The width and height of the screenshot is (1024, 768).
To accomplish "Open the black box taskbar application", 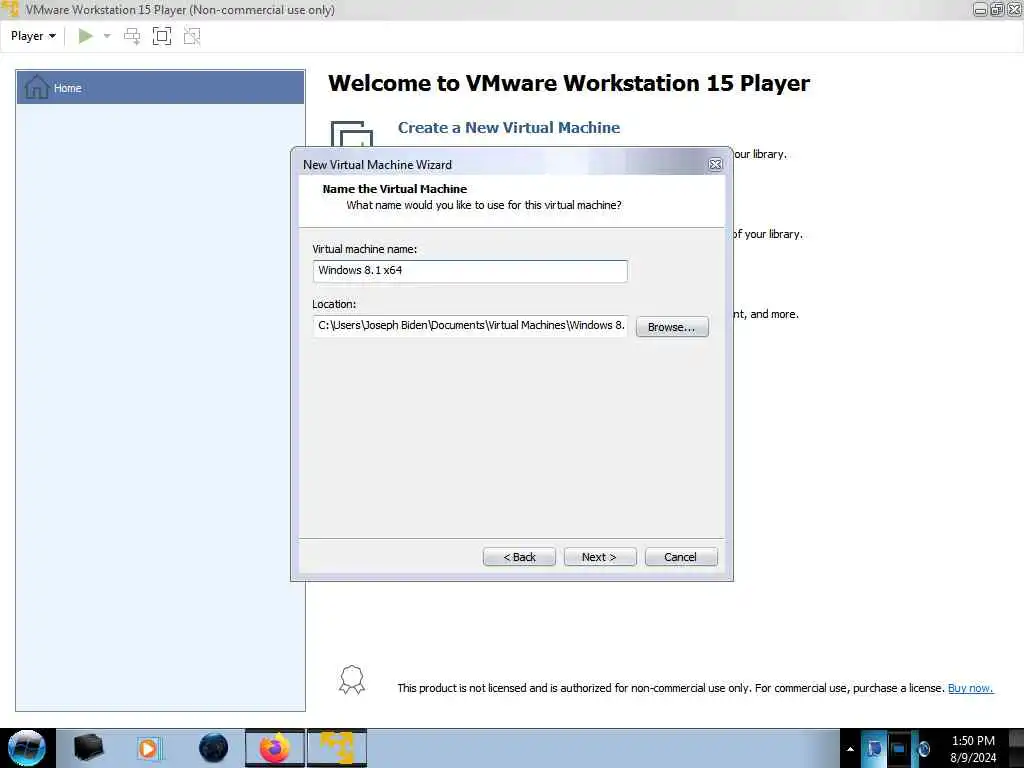I will pos(88,748).
